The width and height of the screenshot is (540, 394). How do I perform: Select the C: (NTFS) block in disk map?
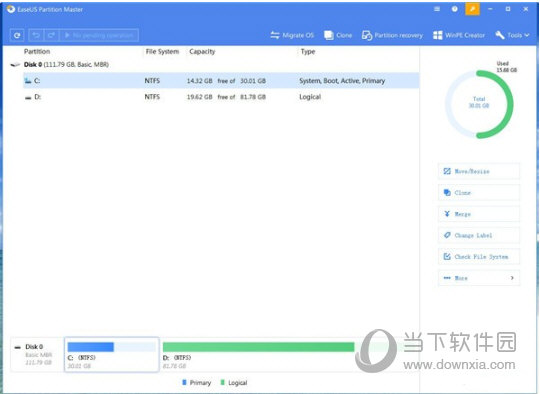(112, 354)
